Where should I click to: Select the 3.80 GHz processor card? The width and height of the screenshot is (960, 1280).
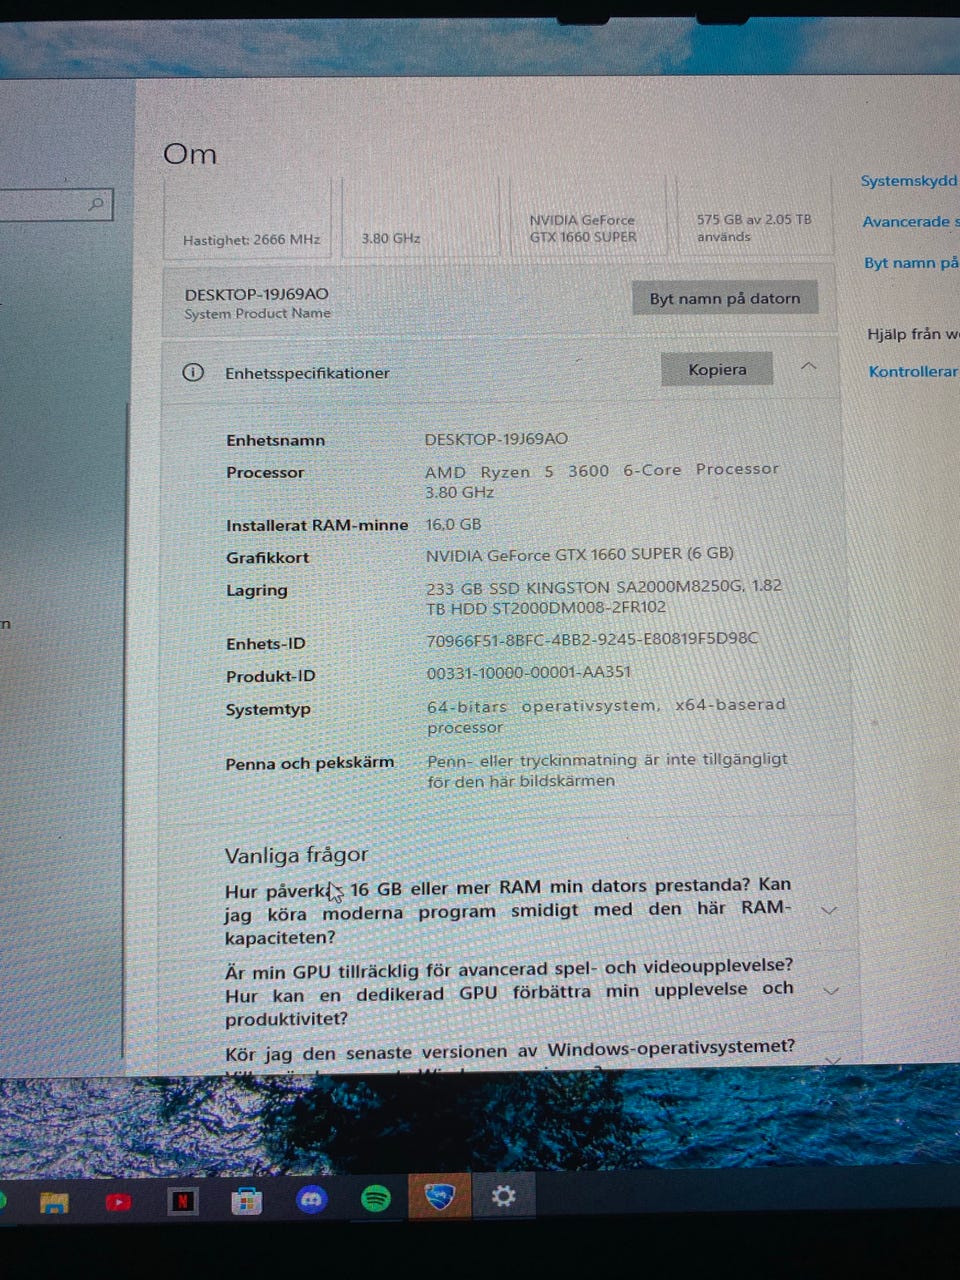[421, 218]
